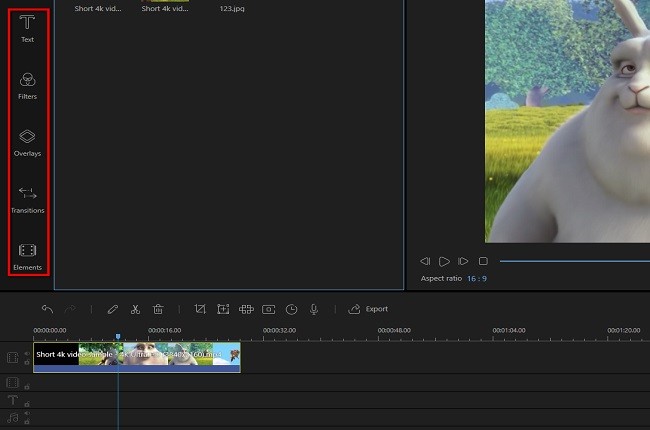The width and height of the screenshot is (650, 430).
Task: Select the Short 4k video sample clip on timeline
Action: pos(137,357)
